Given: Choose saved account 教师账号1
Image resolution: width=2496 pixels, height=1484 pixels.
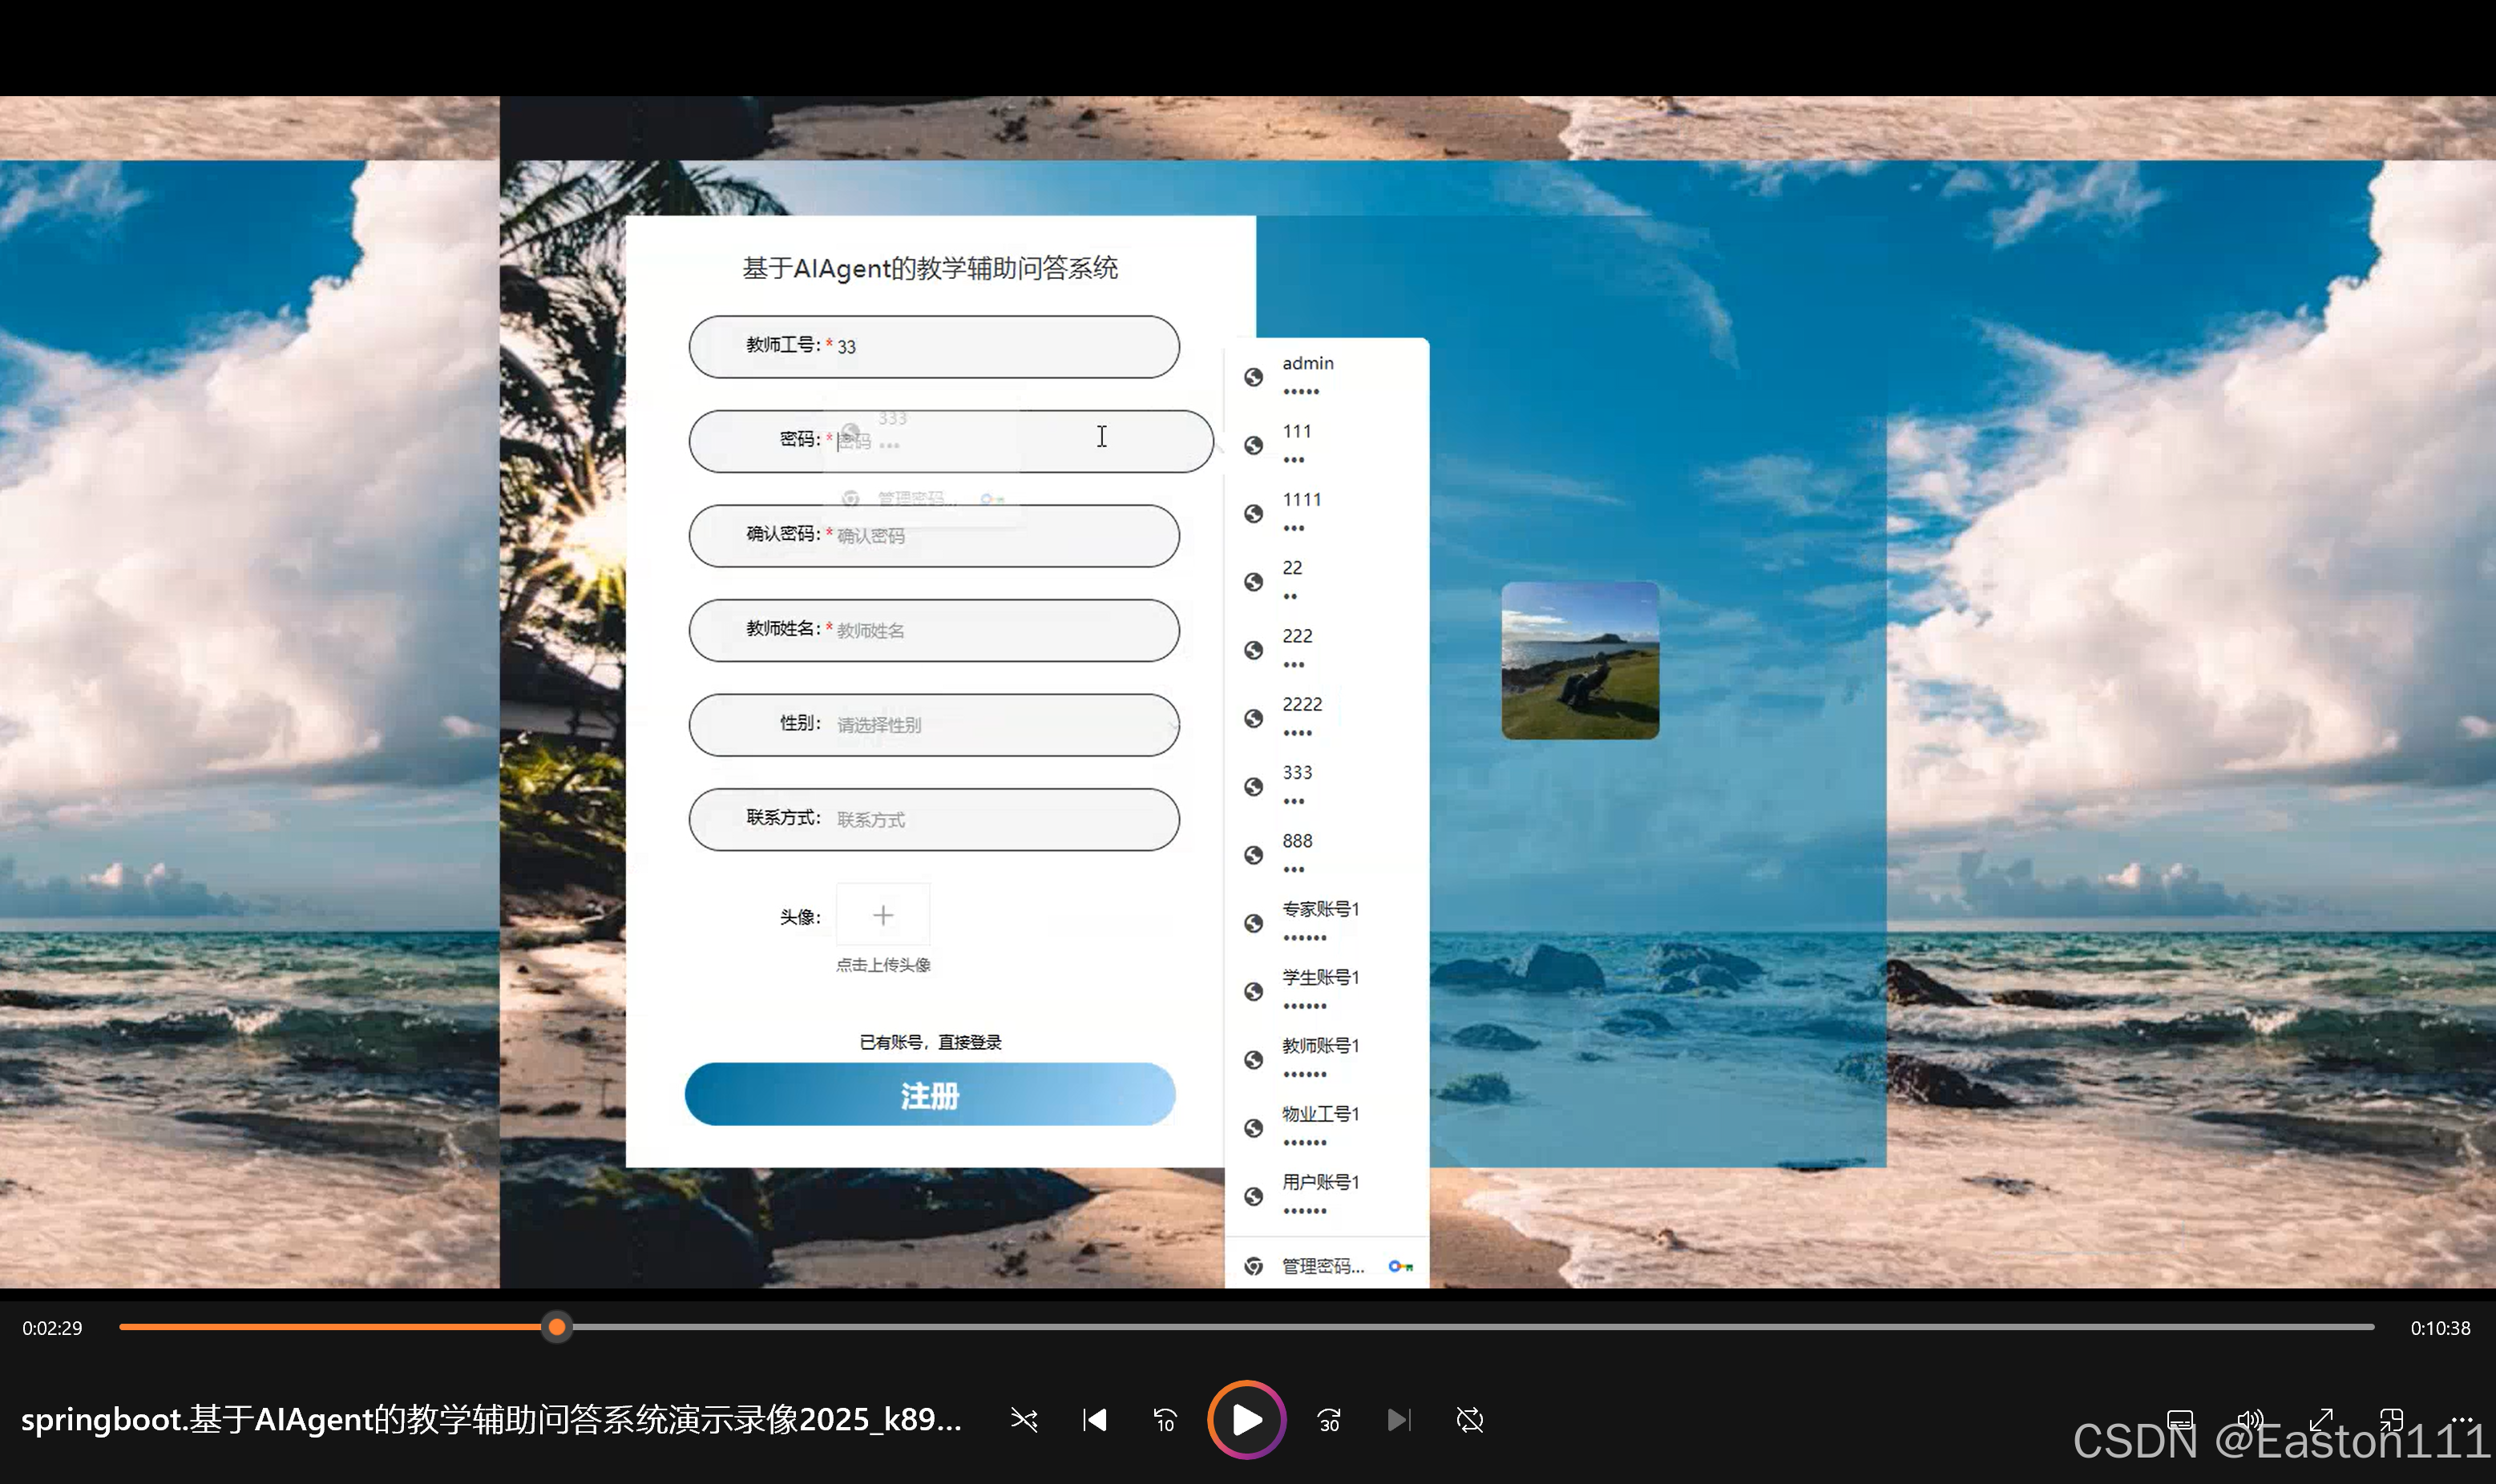Looking at the screenshot, I should click(1320, 1058).
